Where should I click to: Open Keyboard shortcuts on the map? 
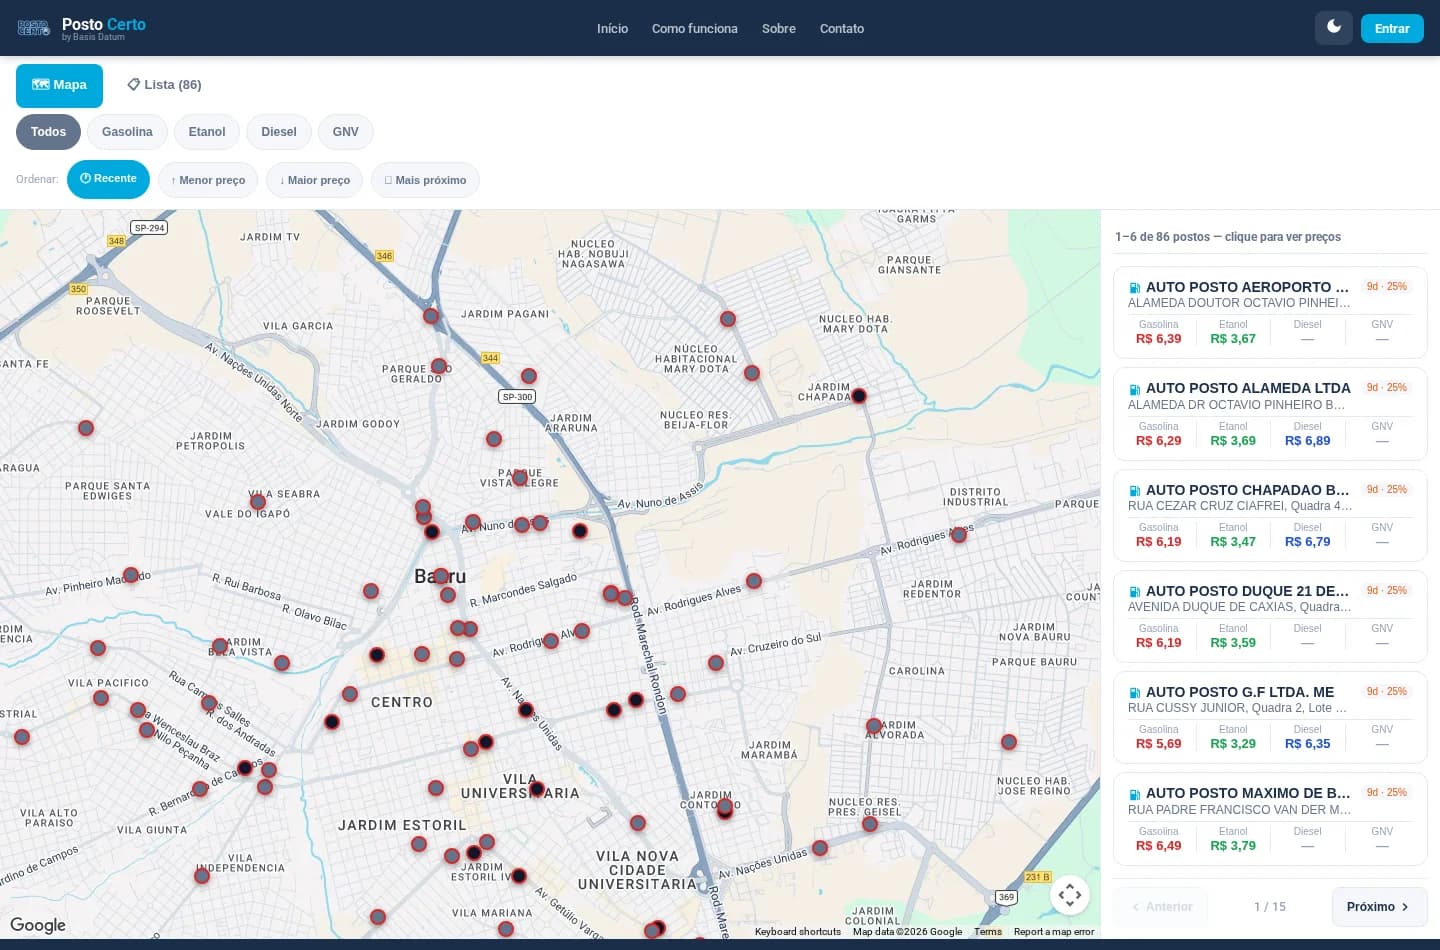tap(798, 932)
